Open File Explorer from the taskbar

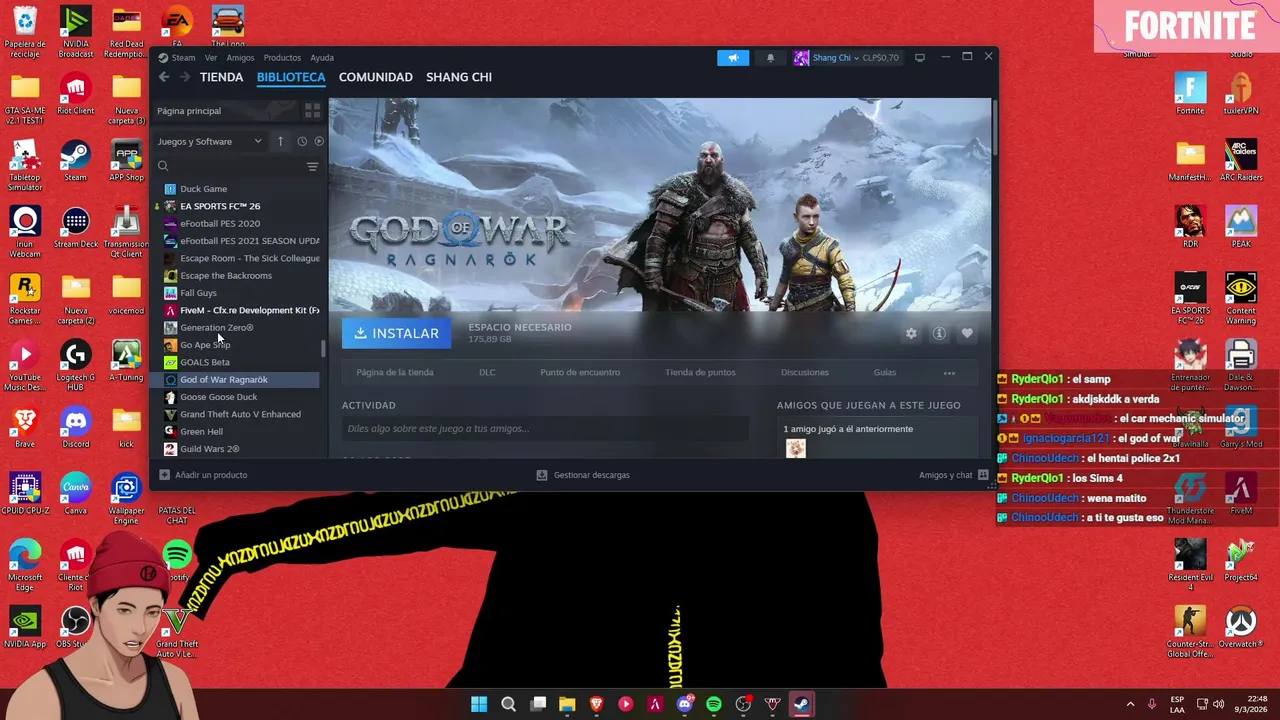(x=567, y=704)
